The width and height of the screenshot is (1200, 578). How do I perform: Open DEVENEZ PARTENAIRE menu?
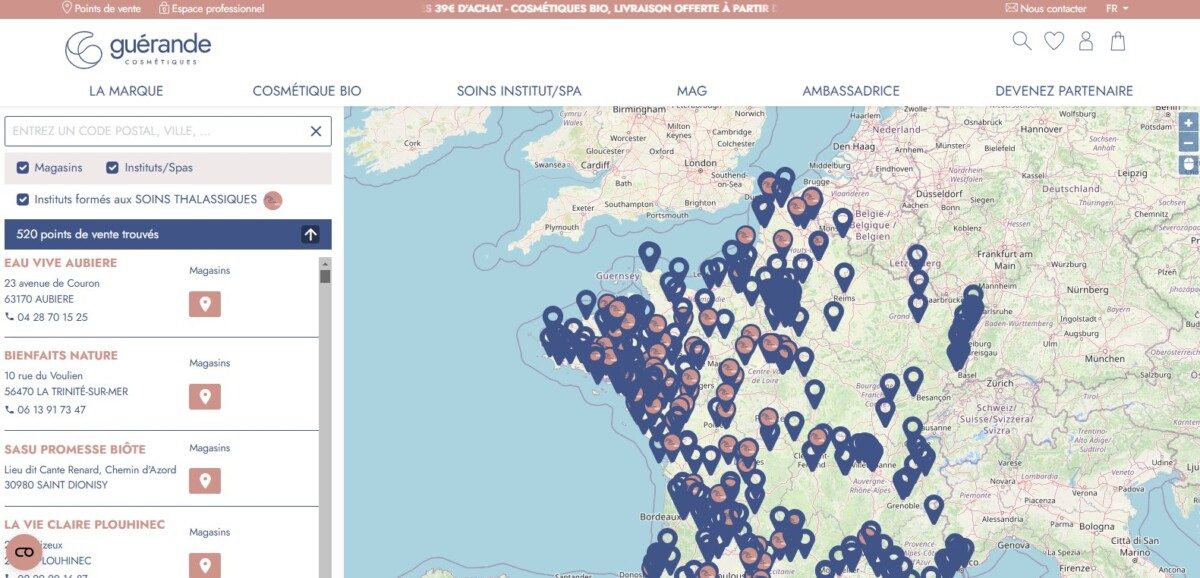(1064, 91)
